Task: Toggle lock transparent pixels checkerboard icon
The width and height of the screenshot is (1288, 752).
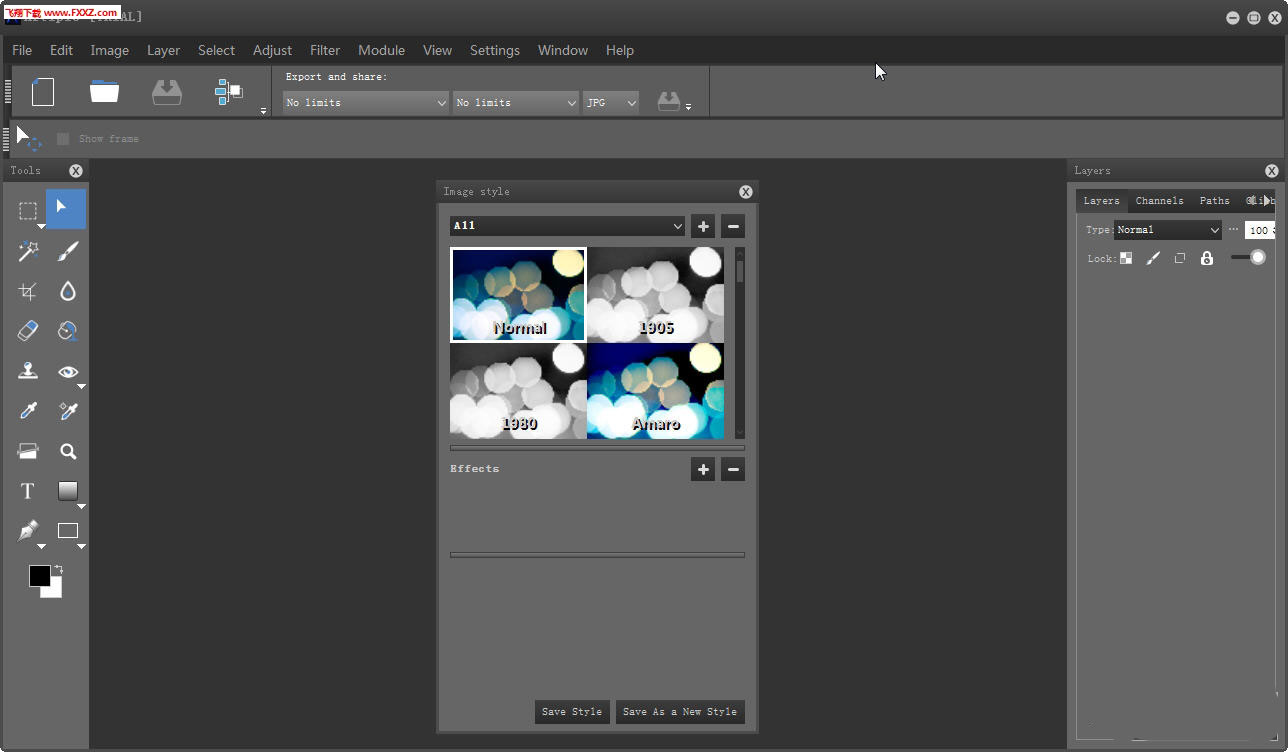Action: coord(1126,258)
